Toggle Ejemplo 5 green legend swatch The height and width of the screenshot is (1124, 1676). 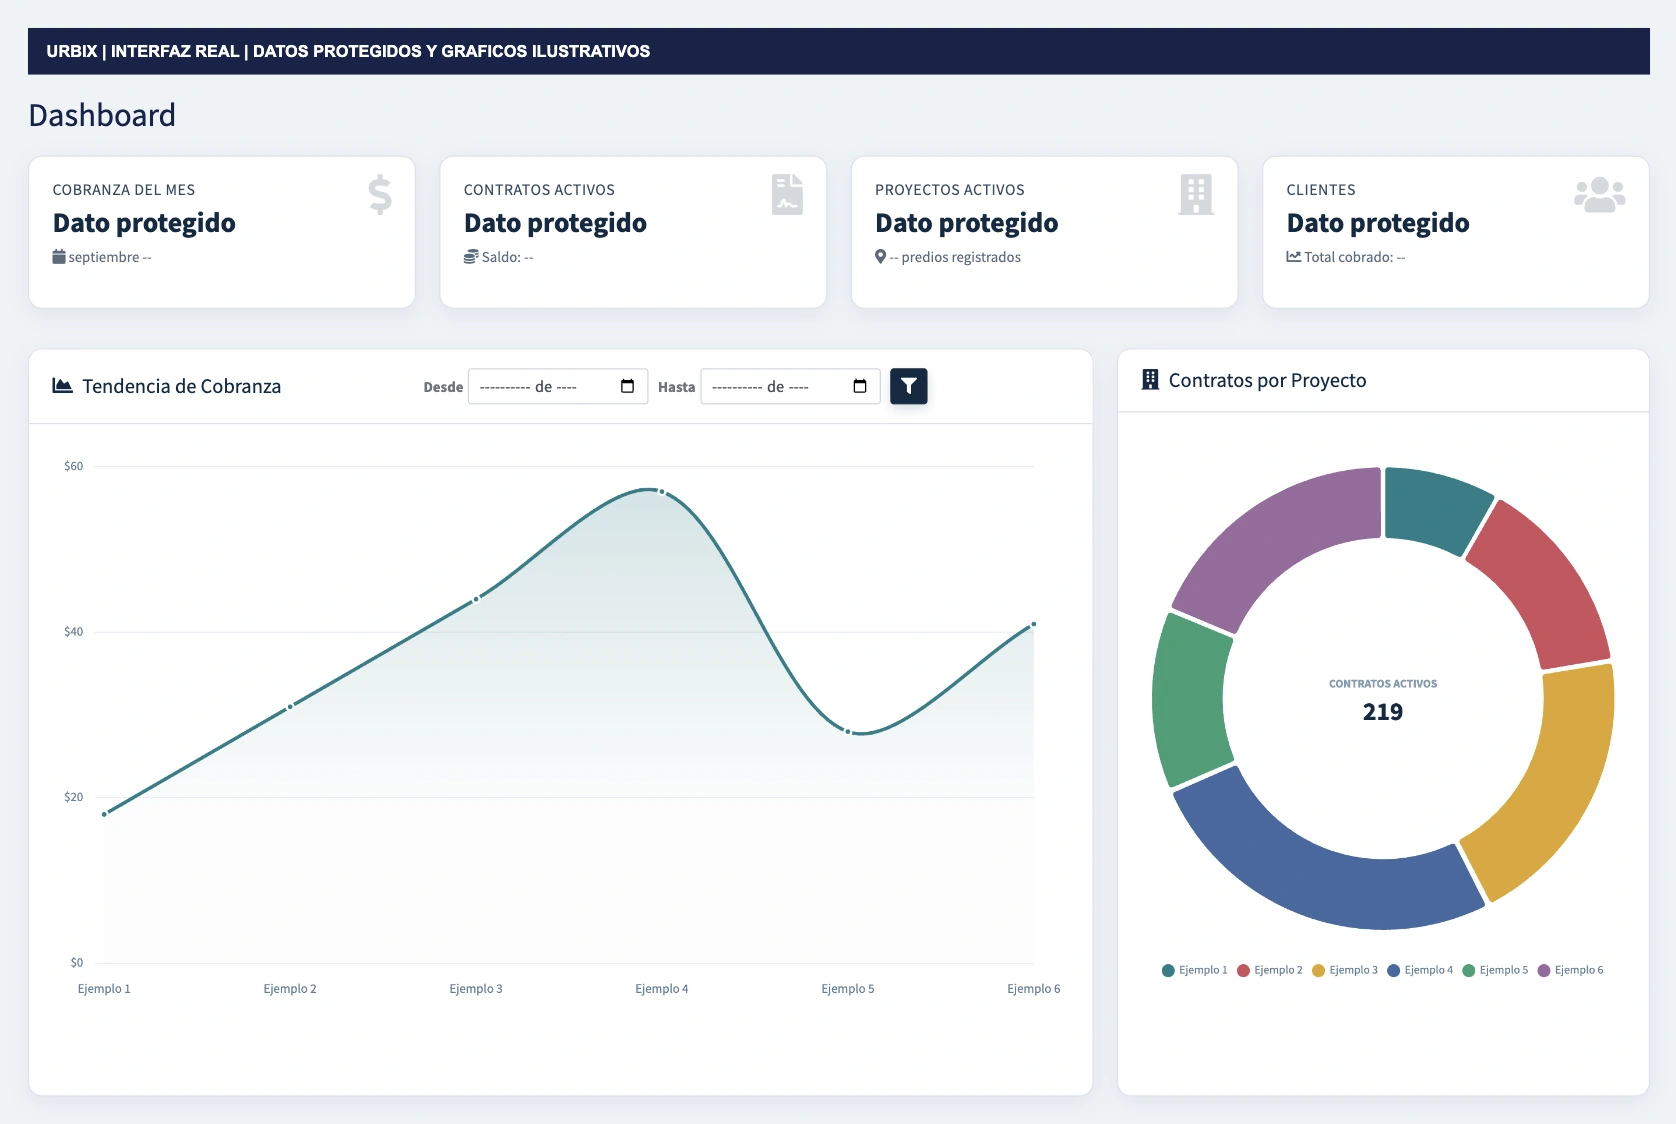coord(1469,970)
